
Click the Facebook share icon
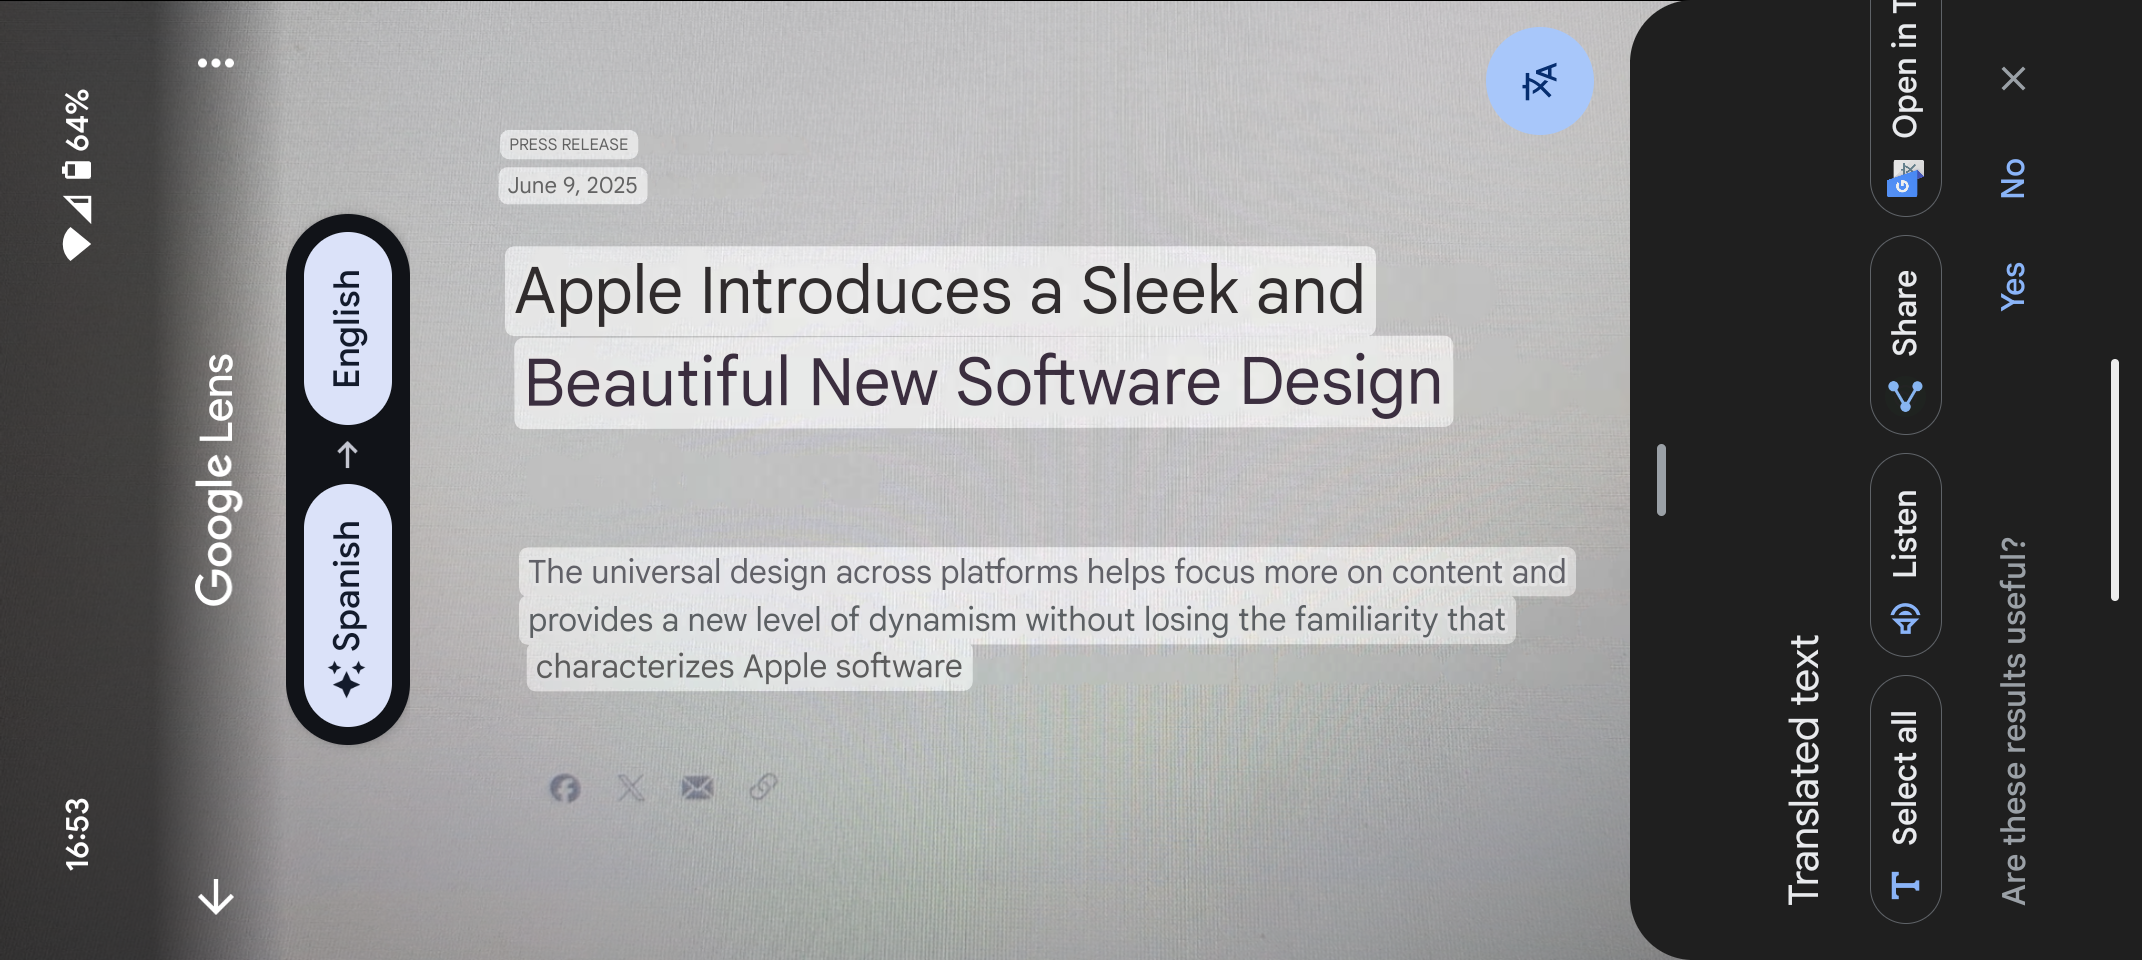[x=565, y=788]
